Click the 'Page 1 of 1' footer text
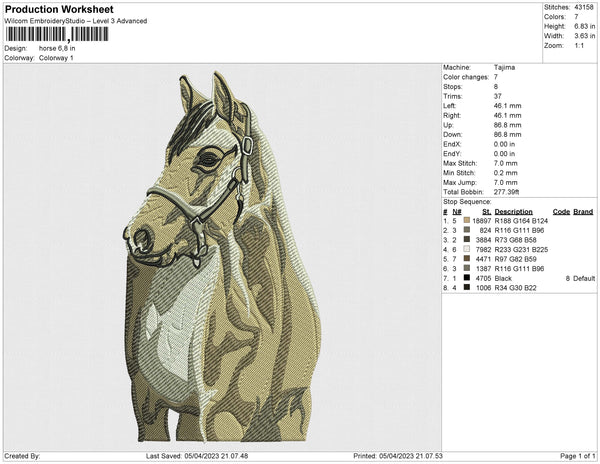Viewport: 600px width, 464px height. pos(577,456)
